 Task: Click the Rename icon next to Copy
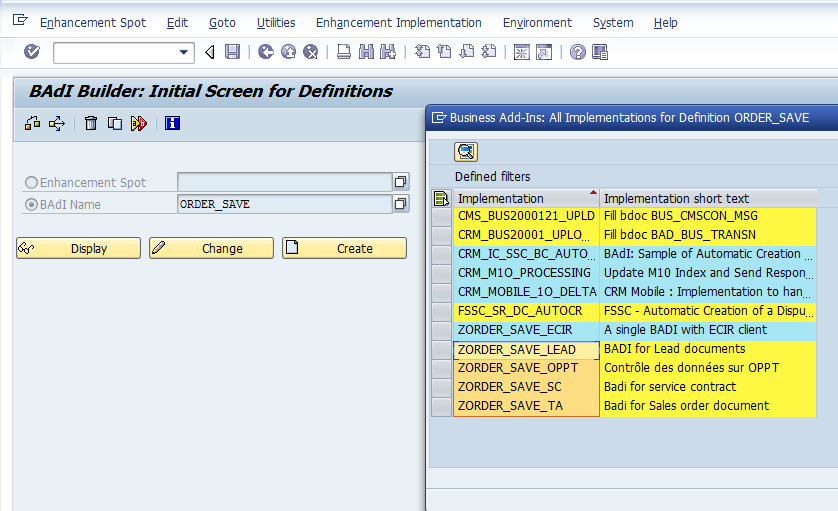[138, 123]
